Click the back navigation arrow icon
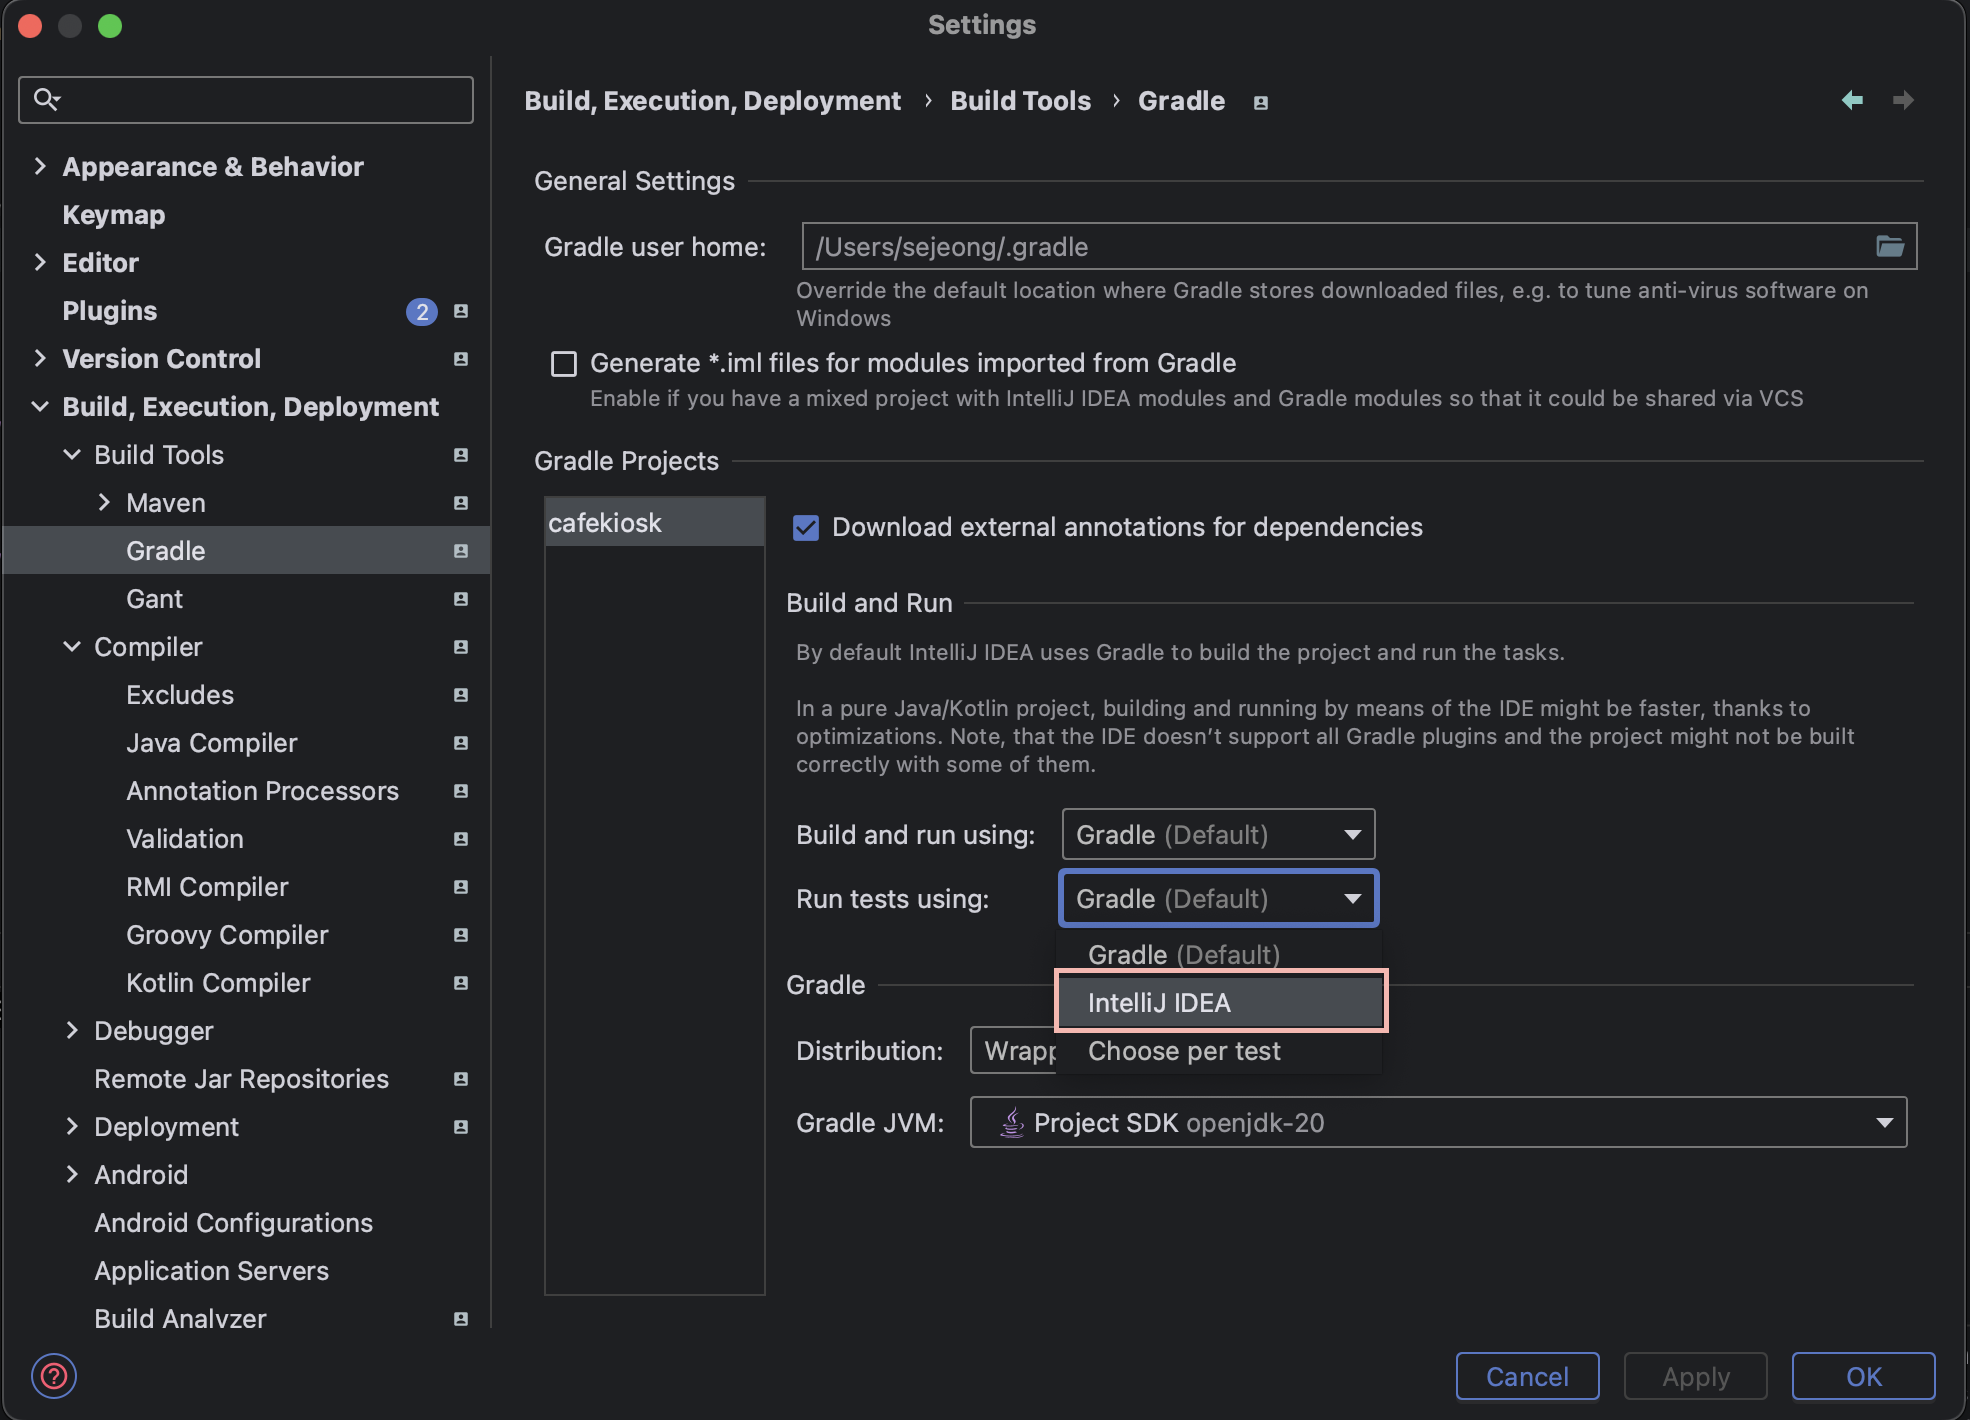The image size is (1970, 1420). click(1852, 100)
